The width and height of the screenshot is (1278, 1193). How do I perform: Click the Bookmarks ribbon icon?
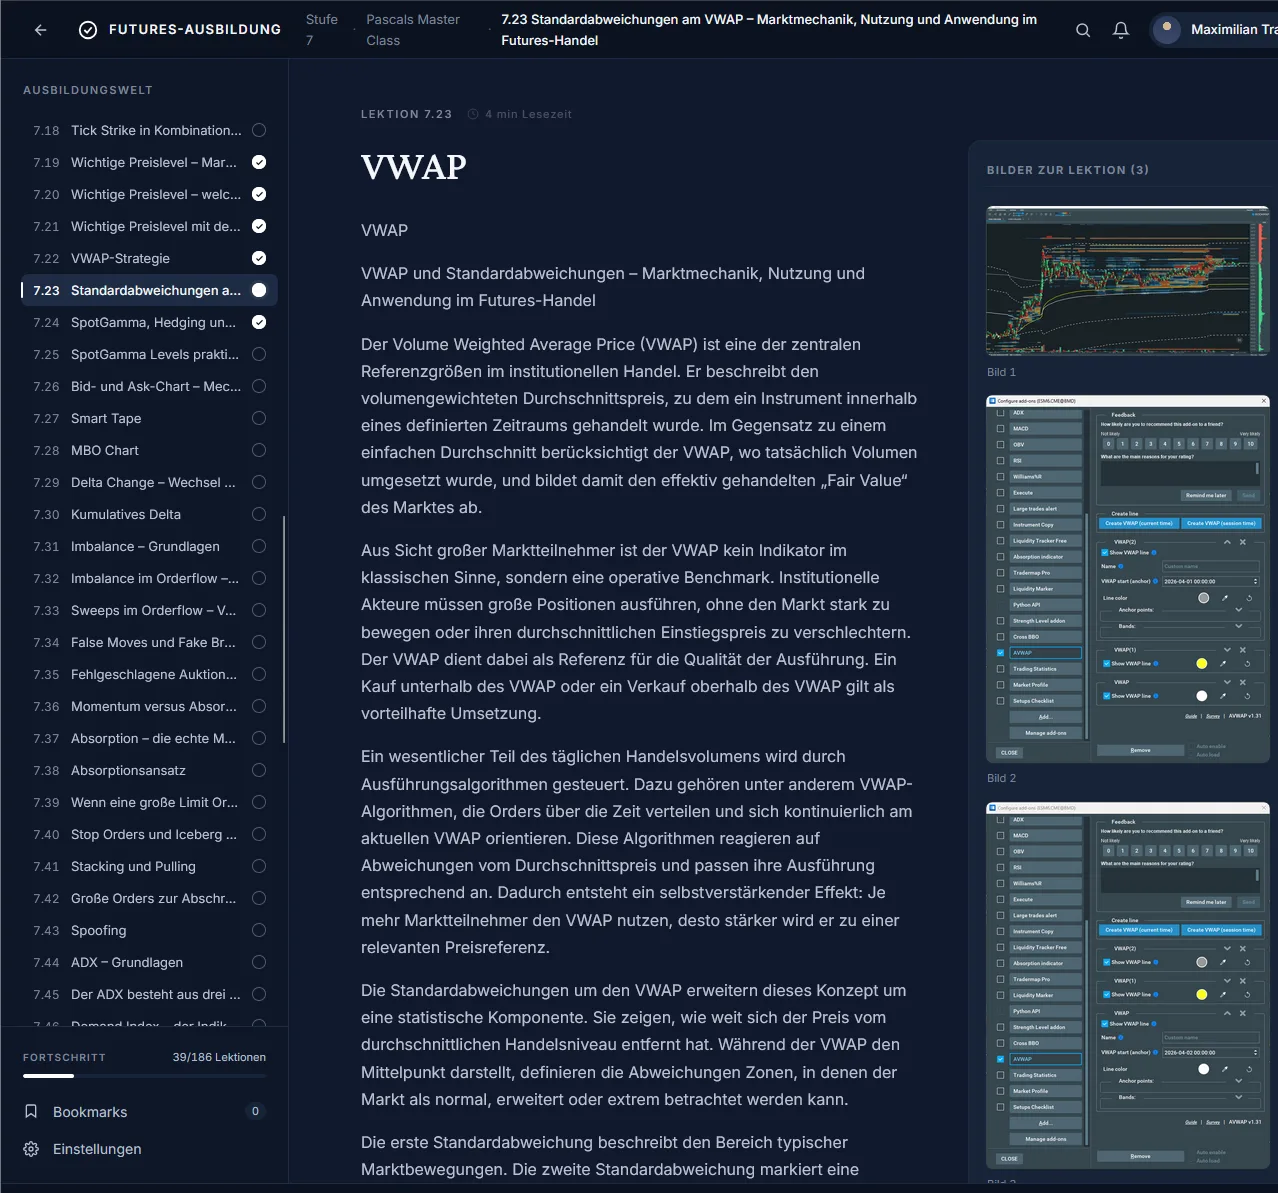[x=31, y=1111]
